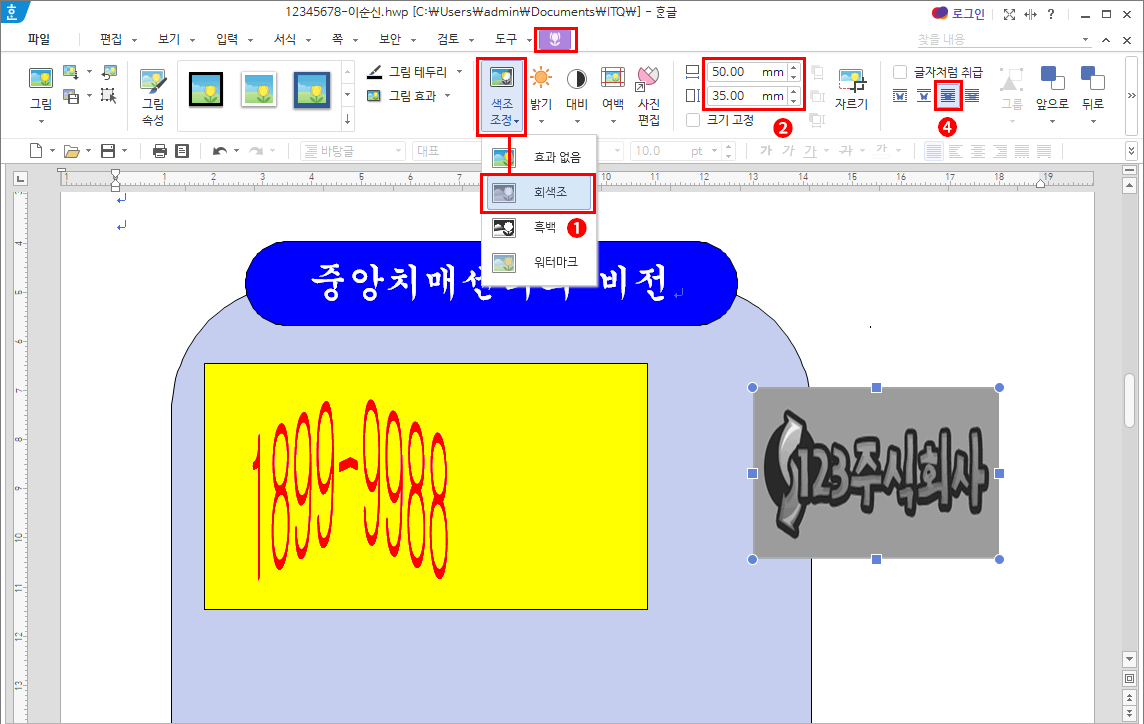This screenshot has width=1144, height=724.
Task: Open 그림 속성 picture properties
Action: [x=153, y=96]
